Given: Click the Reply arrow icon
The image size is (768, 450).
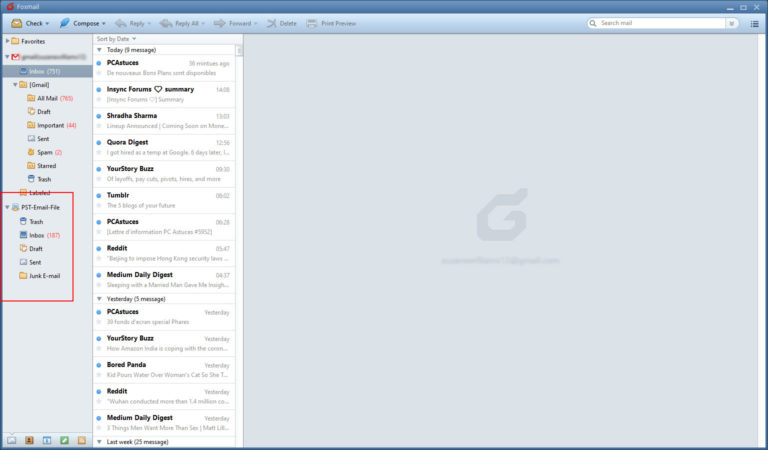Looking at the screenshot, I should click(x=120, y=23).
